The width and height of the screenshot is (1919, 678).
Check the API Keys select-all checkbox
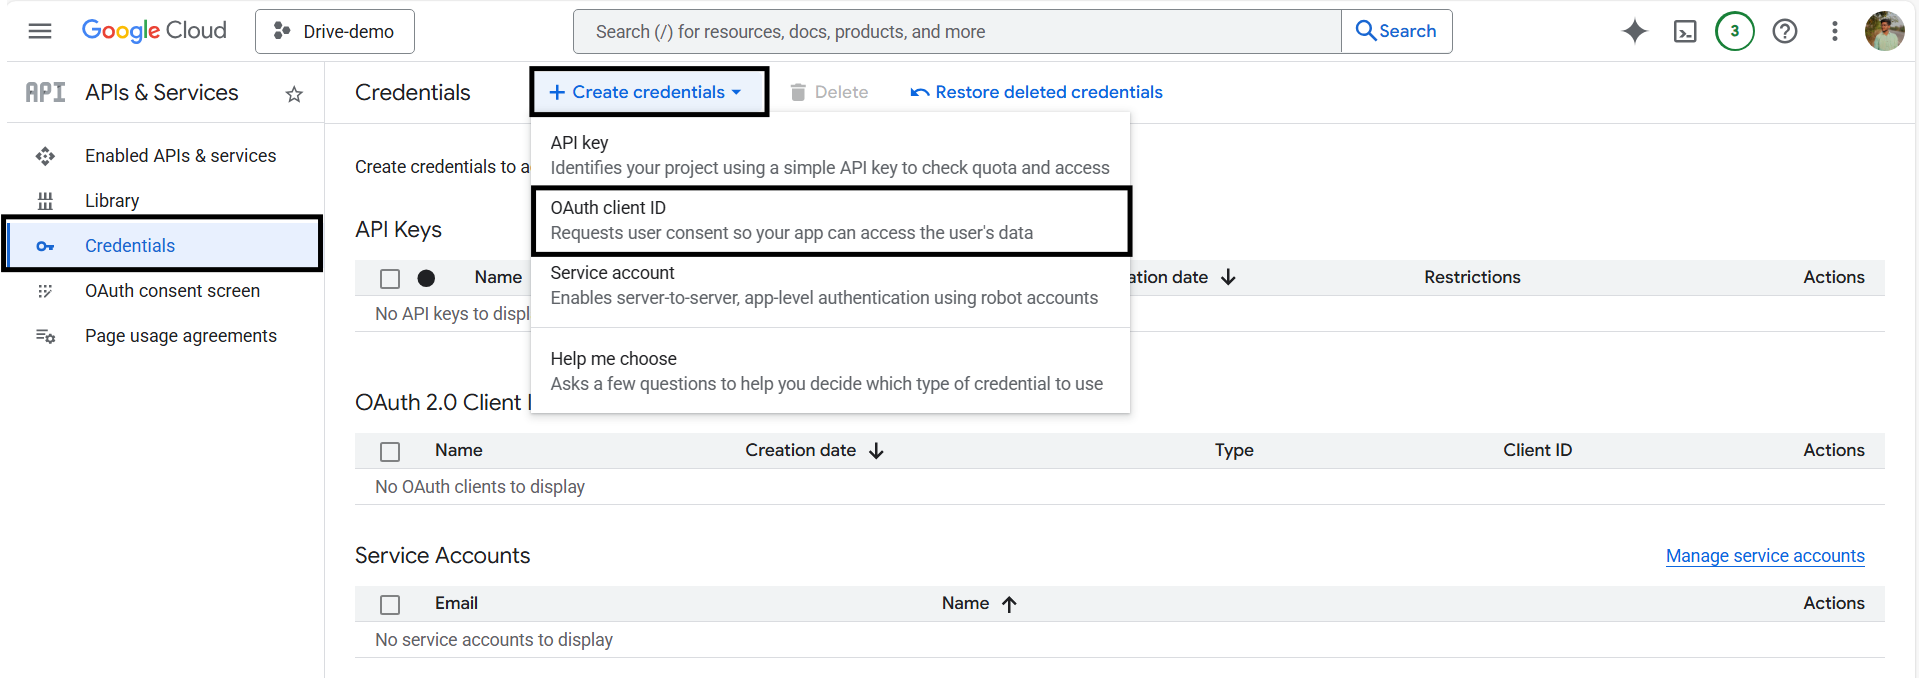pyautogui.click(x=390, y=278)
